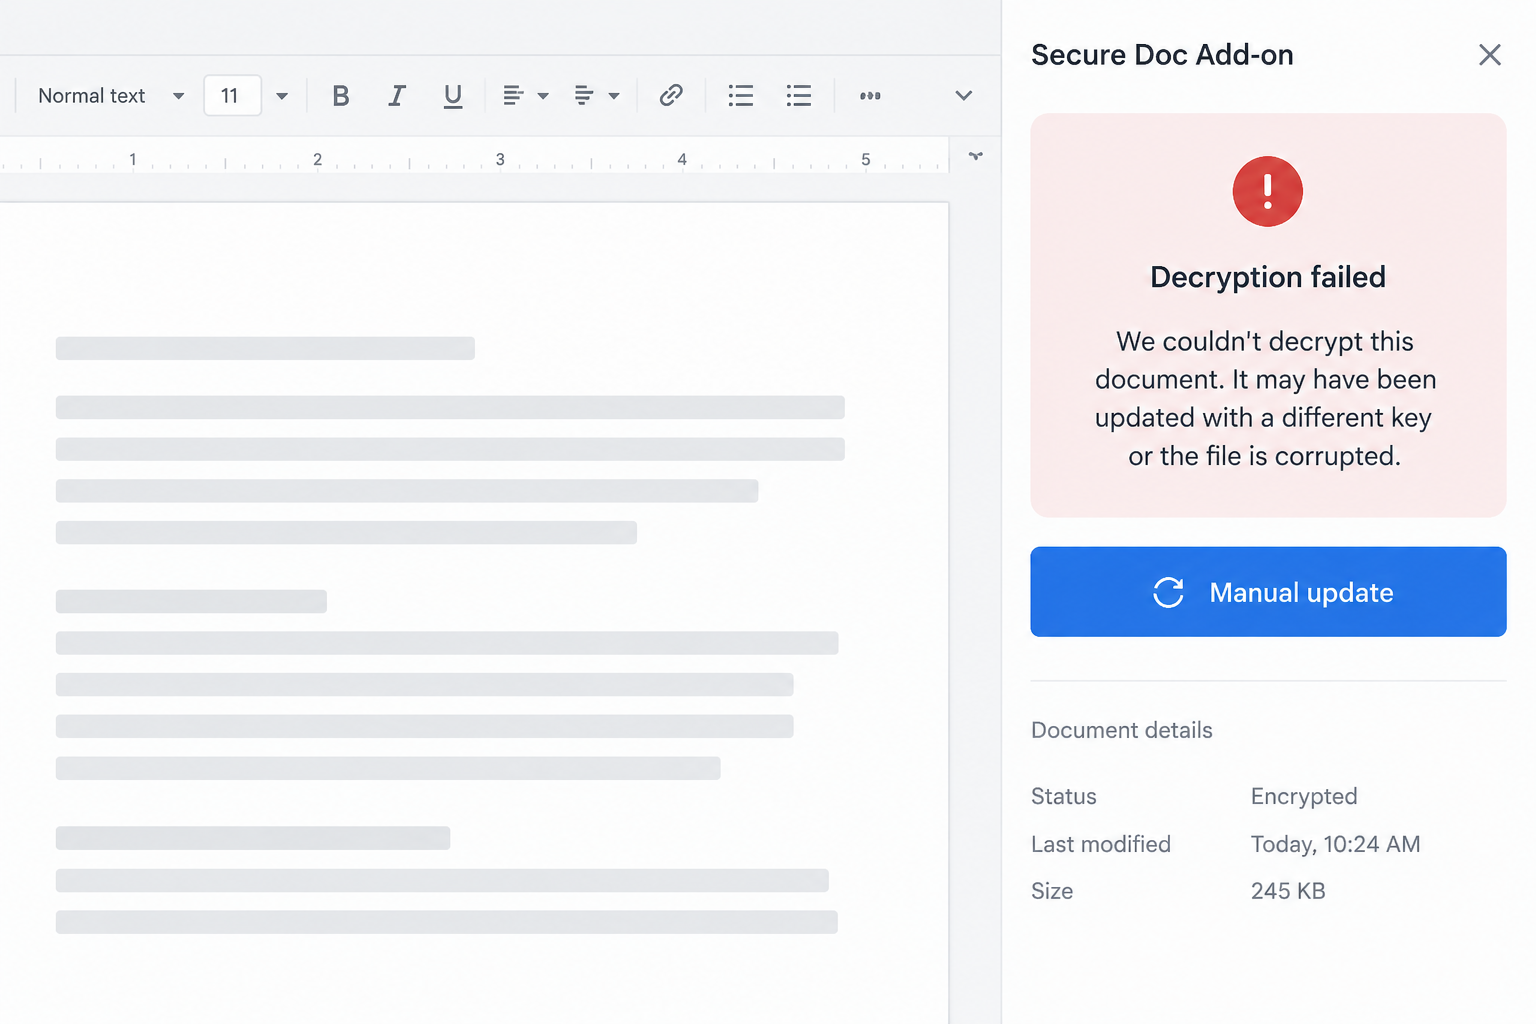
Task: Select the Document details heading
Action: [1122, 730]
